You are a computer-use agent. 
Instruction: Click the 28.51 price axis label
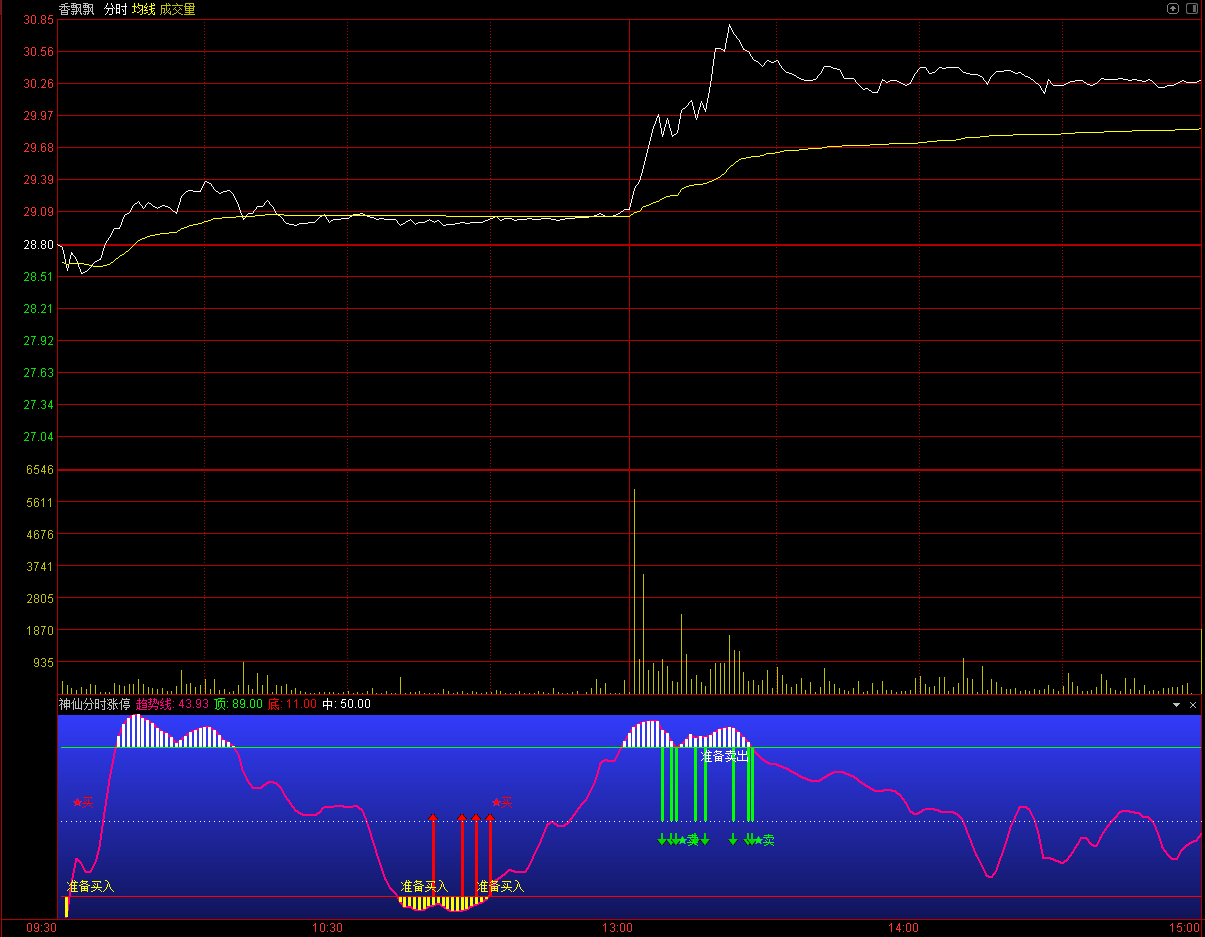[38, 277]
